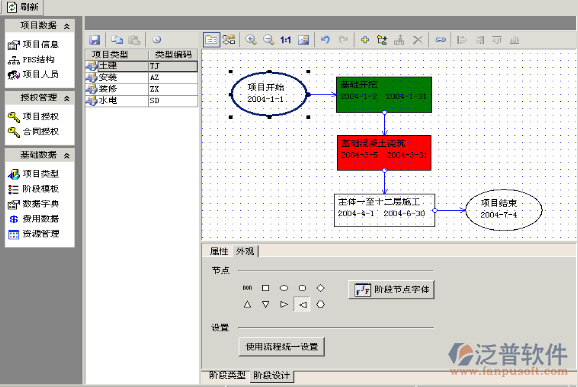This screenshot has height=387, width=578.
Task: Select the diamond node shape
Action: coord(321,287)
